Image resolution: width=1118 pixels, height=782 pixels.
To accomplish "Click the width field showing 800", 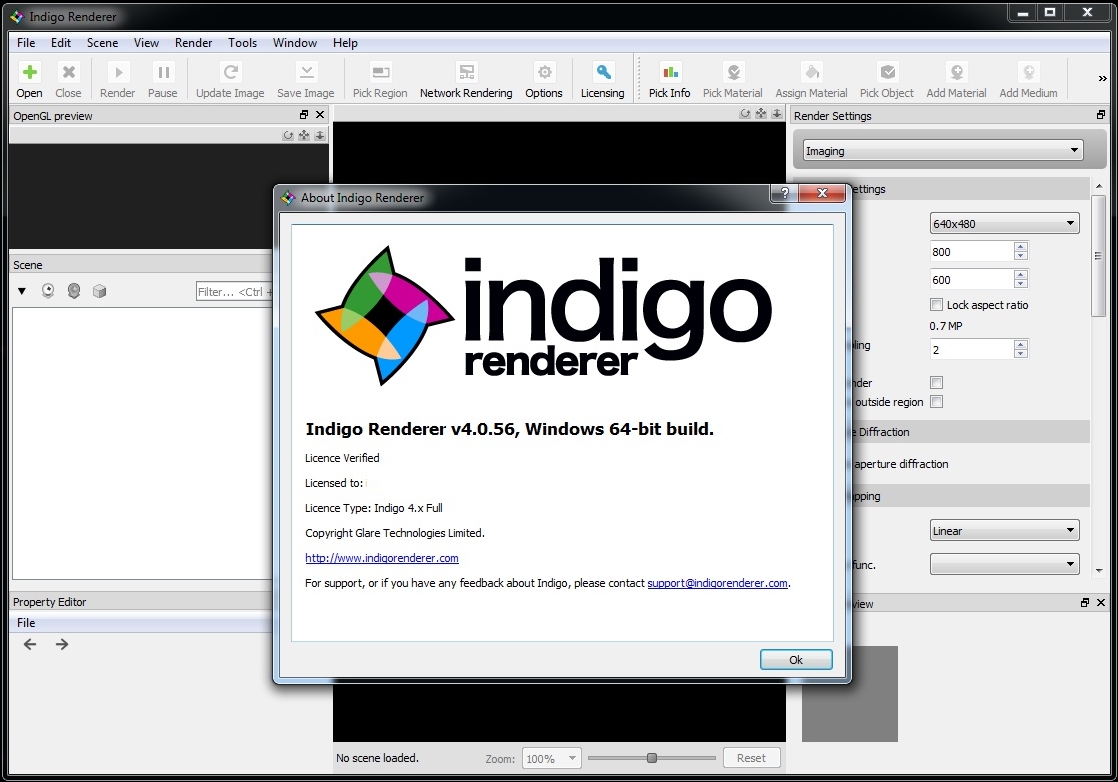I will pyautogui.click(x=972, y=252).
